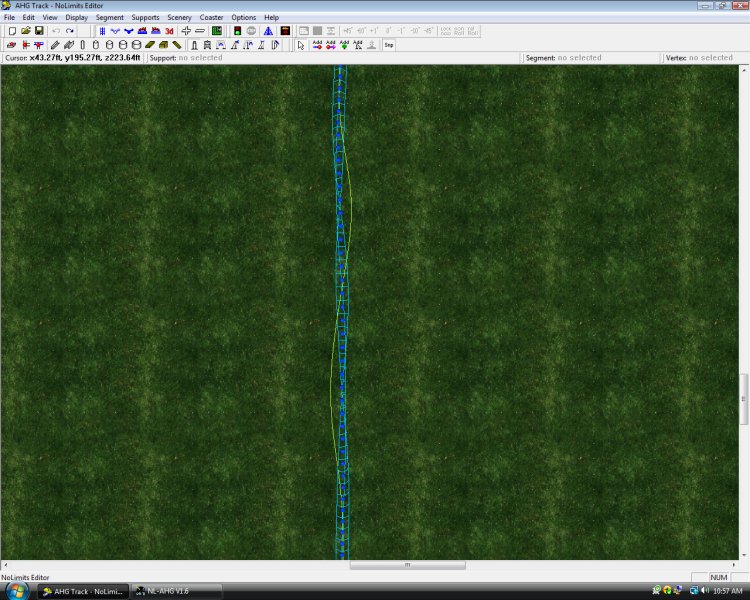The height and width of the screenshot is (600, 750).
Task: Redo the last edit
Action: coord(70,31)
